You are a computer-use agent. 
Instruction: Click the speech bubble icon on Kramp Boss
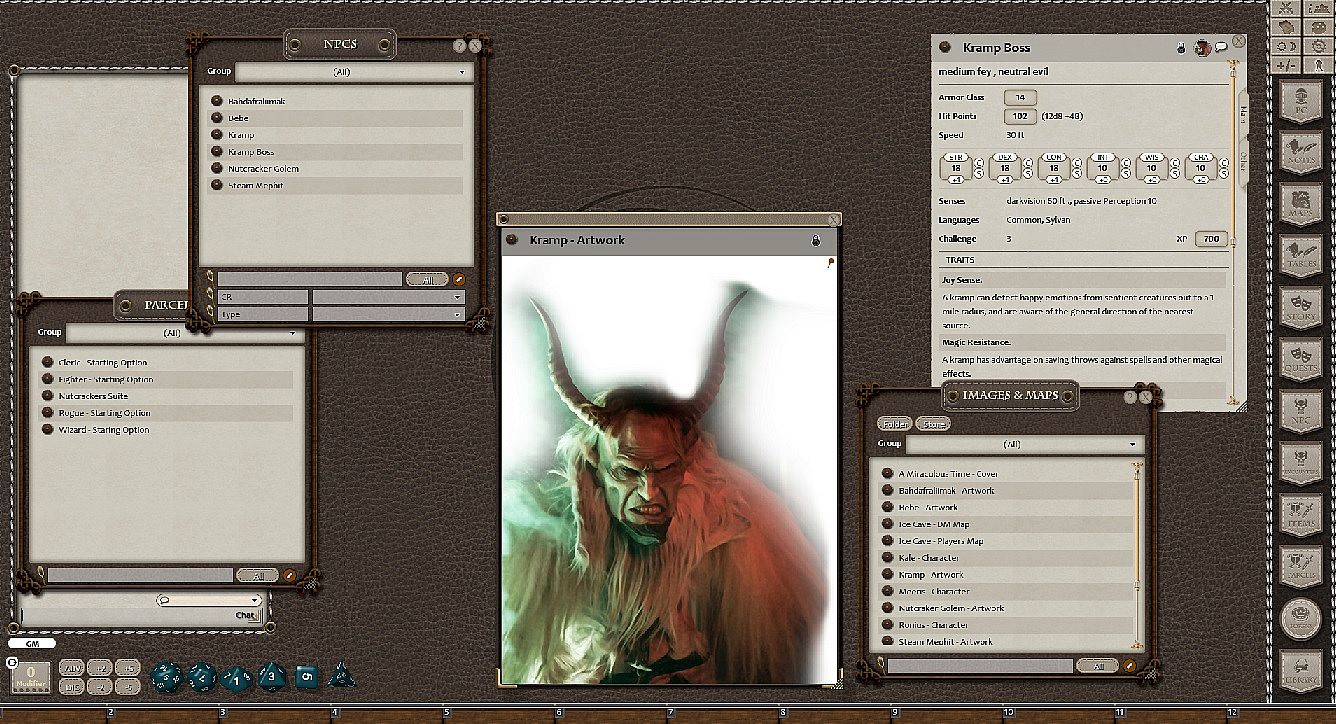[x=1221, y=48]
